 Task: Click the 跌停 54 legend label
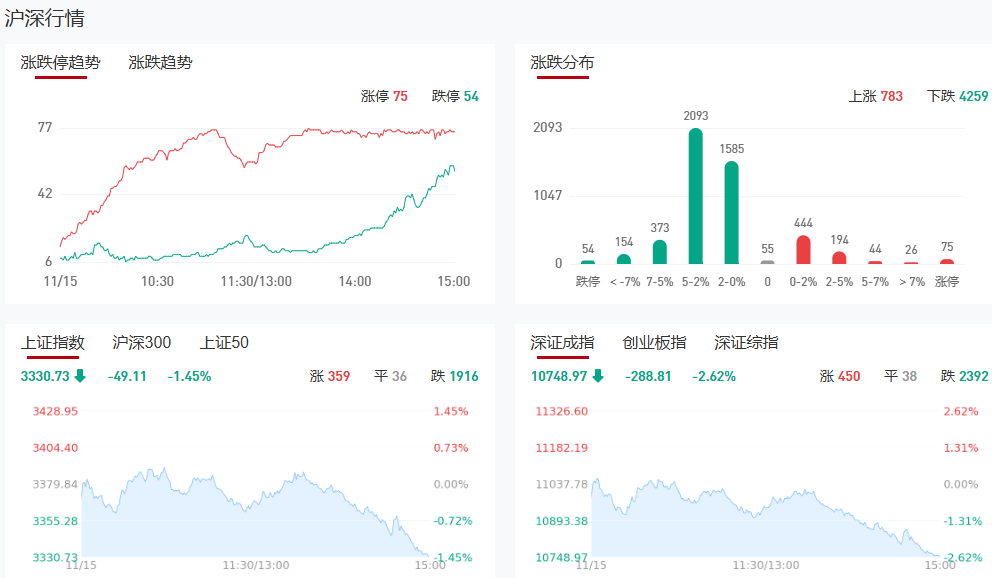pos(455,97)
